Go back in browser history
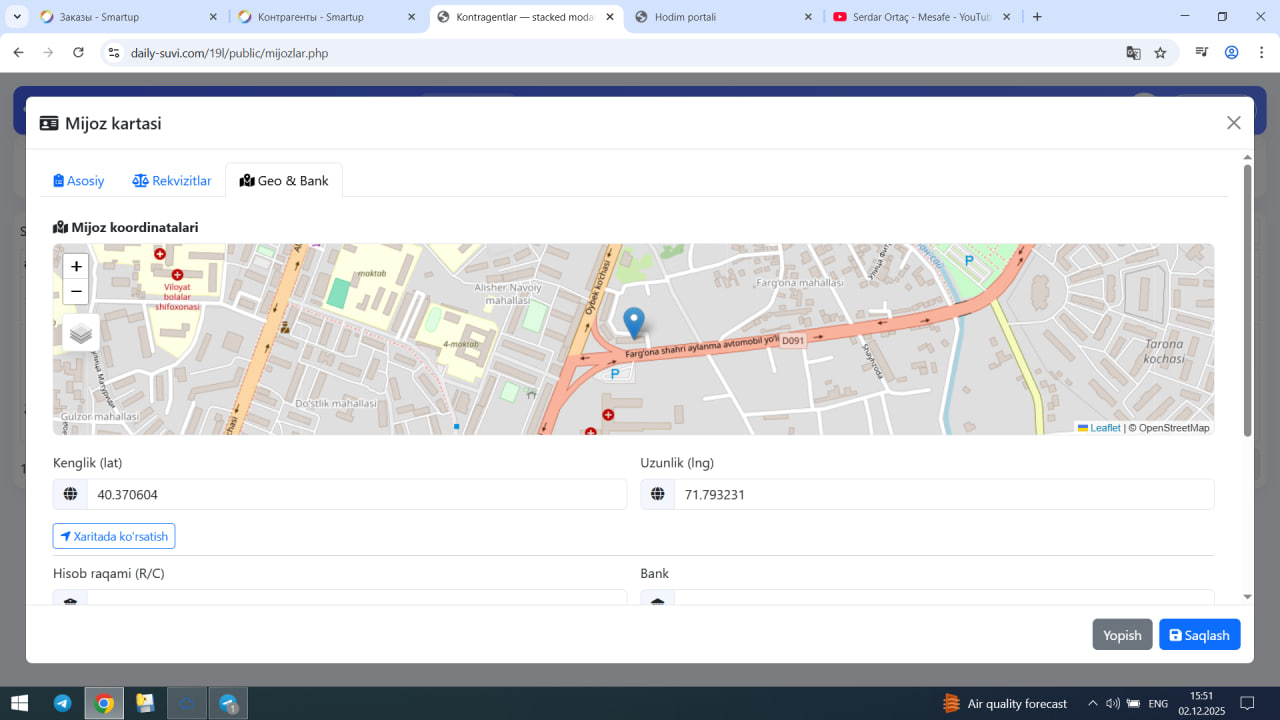Viewport: 1280px width, 720px height. (18, 53)
